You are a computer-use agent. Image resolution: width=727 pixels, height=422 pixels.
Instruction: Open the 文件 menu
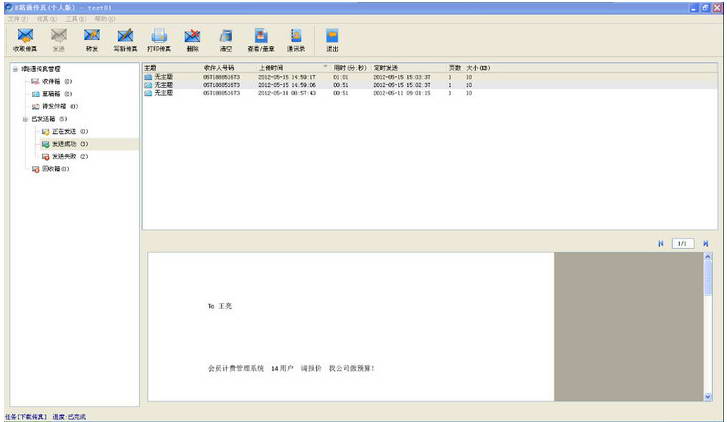click(18, 19)
